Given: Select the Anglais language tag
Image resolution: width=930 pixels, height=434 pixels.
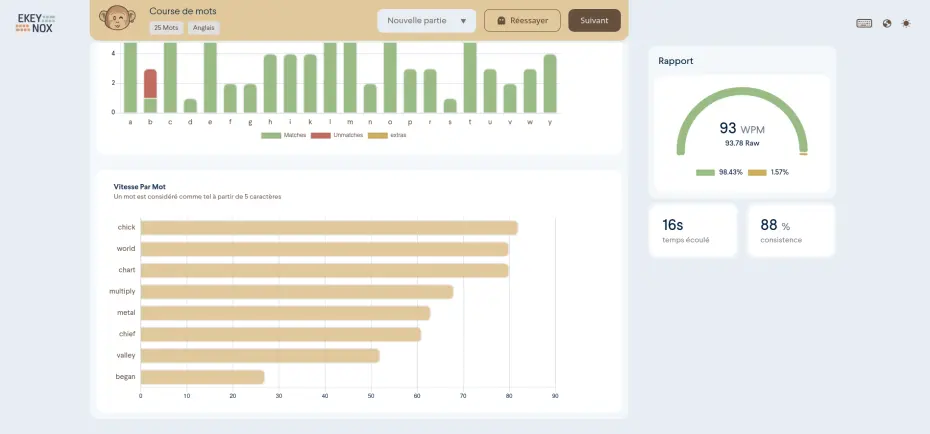Looking at the screenshot, I should click(x=203, y=28).
